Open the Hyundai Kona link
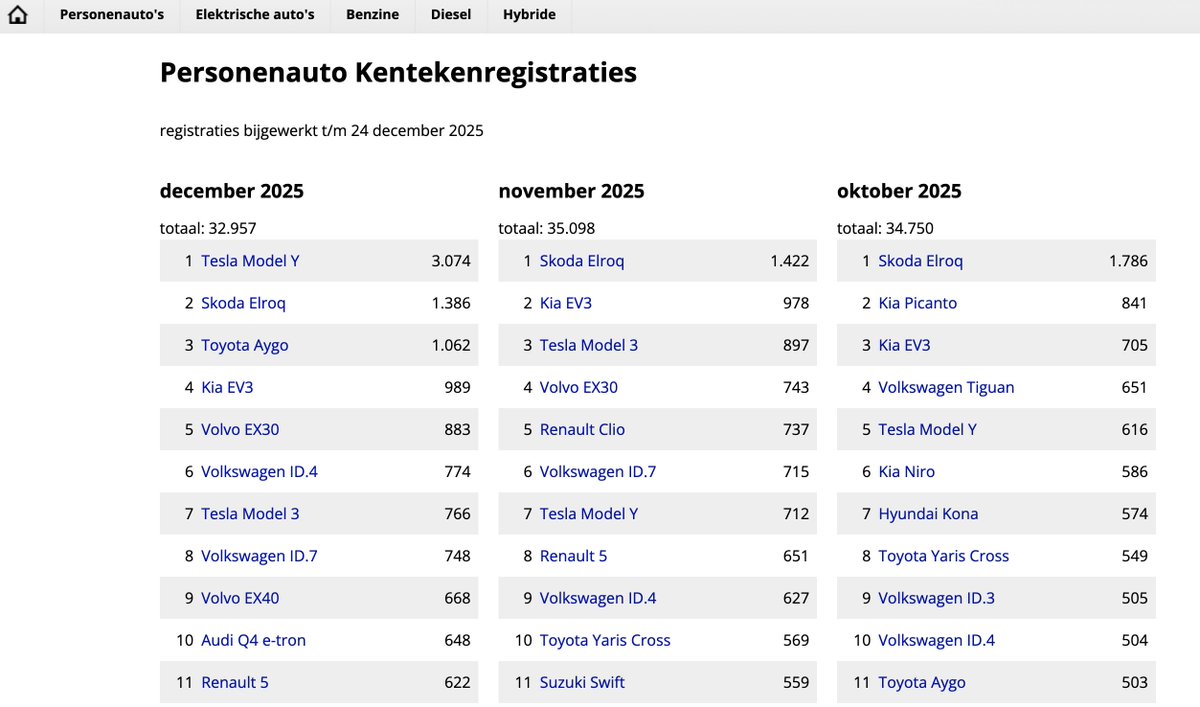The height and width of the screenshot is (707, 1200). (x=928, y=513)
